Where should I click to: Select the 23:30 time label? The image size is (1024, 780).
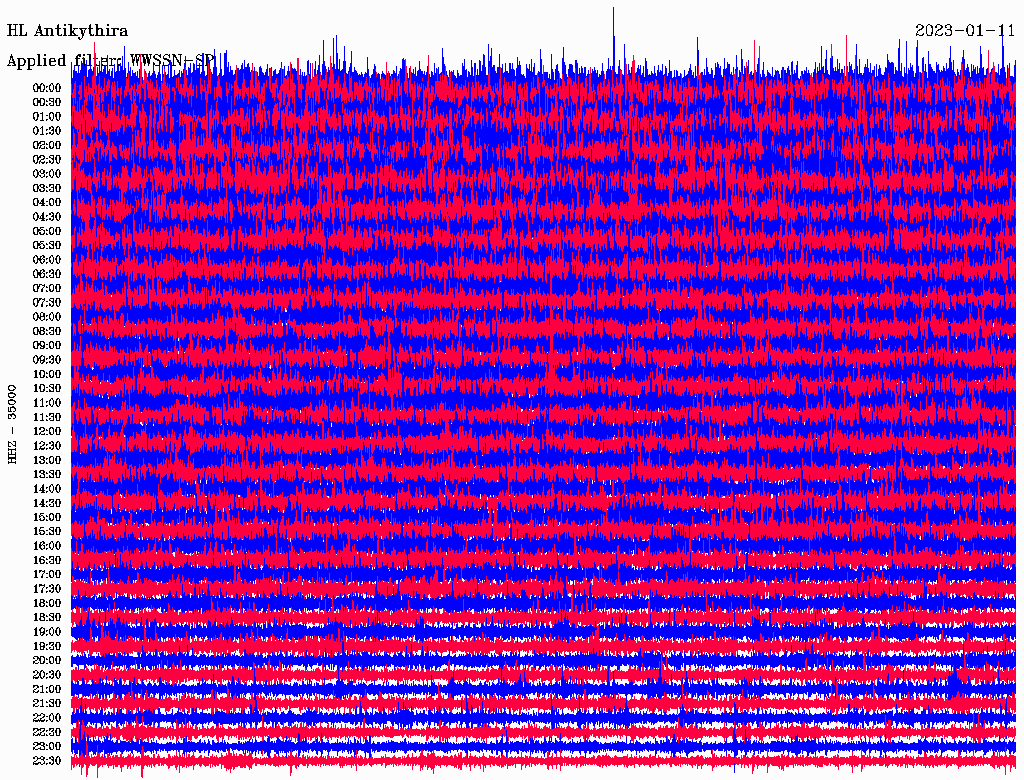[47, 760]
